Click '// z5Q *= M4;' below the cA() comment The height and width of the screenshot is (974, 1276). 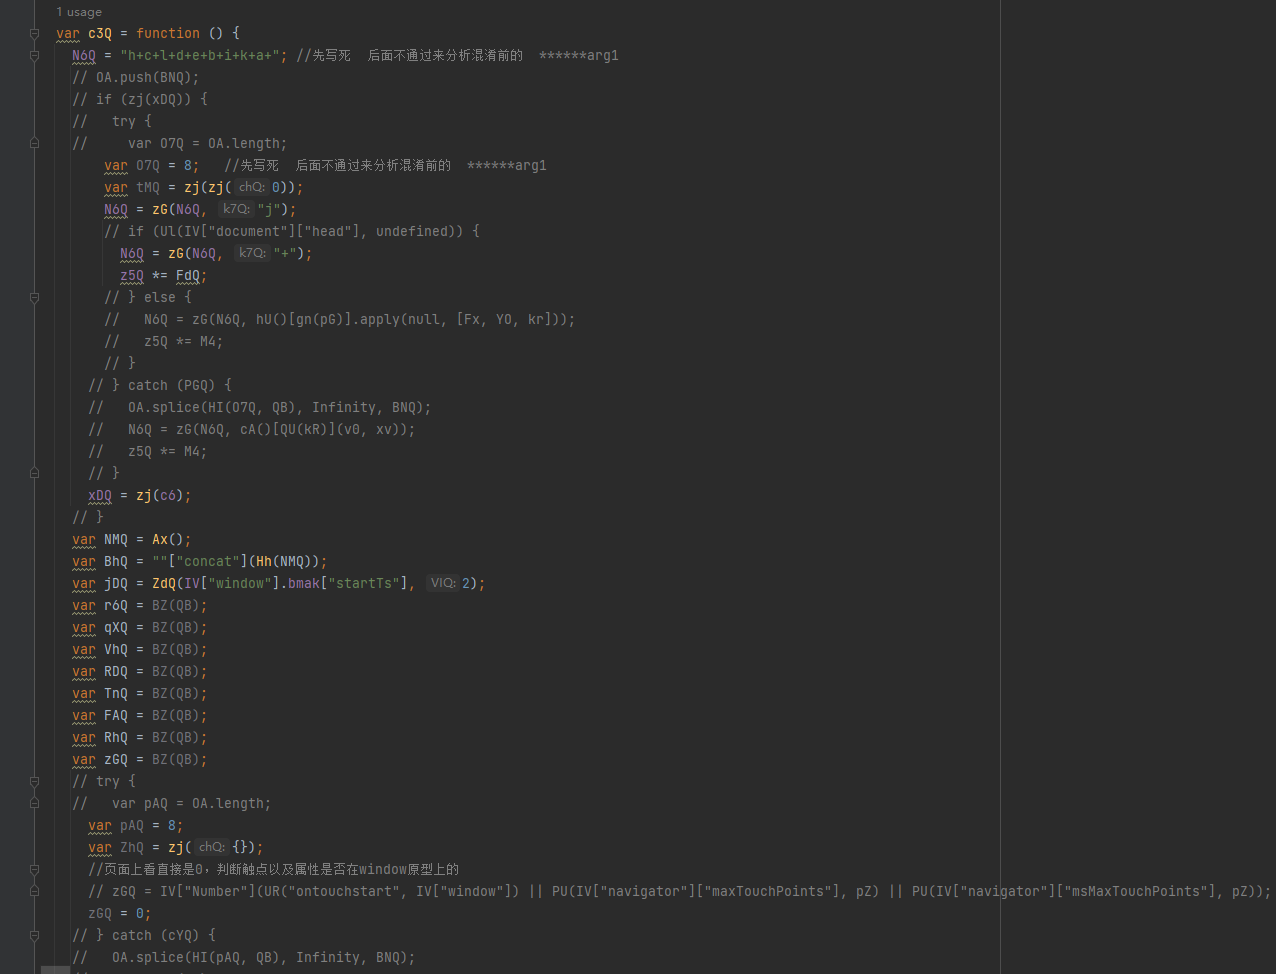pyautogui.click(x=148, y=451)
